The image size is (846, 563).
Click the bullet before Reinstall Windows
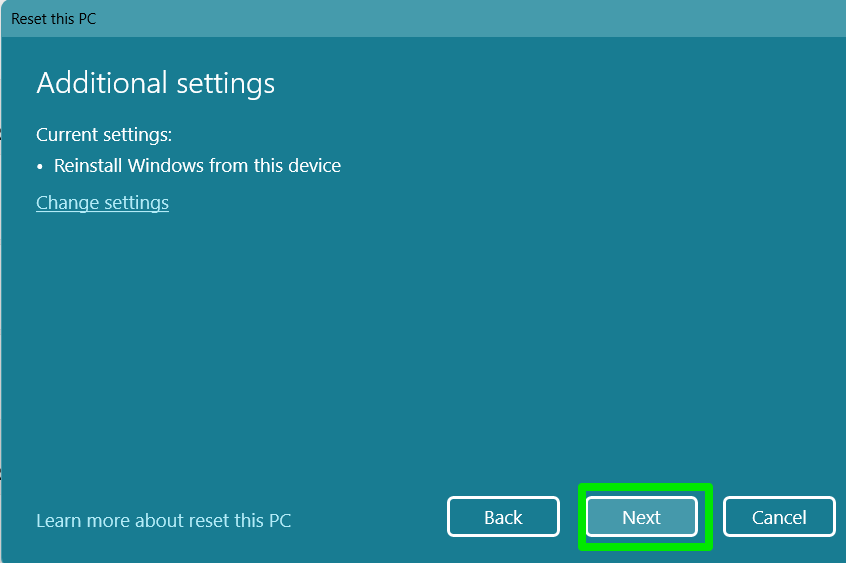[41, 167]
